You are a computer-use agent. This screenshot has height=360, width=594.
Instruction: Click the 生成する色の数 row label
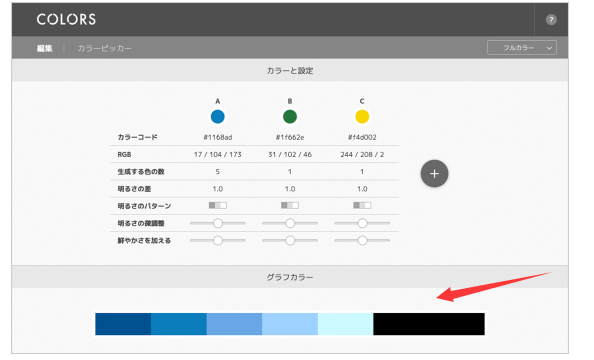click(x=141, y=172)
